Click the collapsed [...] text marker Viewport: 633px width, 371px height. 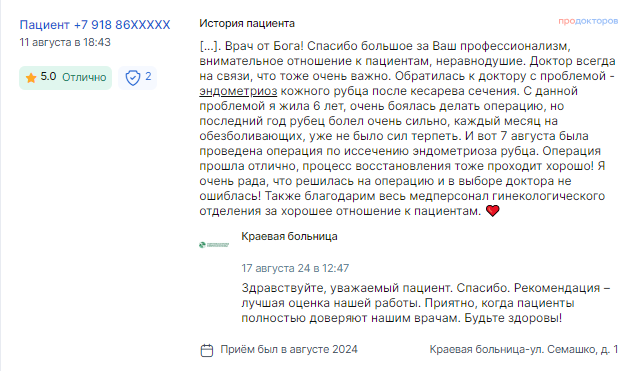pos(210,46)
